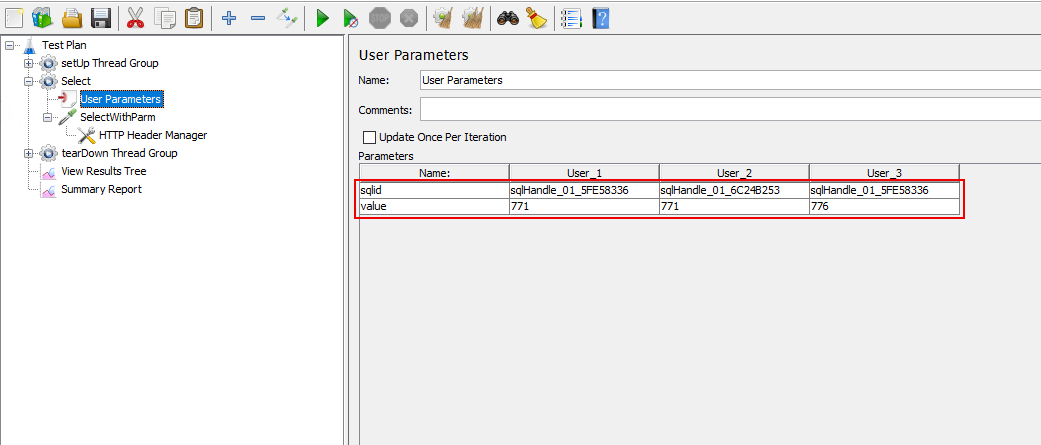Enable Update Once Per Iteration checkbox

pyautogui.click(x=369, y=137)
